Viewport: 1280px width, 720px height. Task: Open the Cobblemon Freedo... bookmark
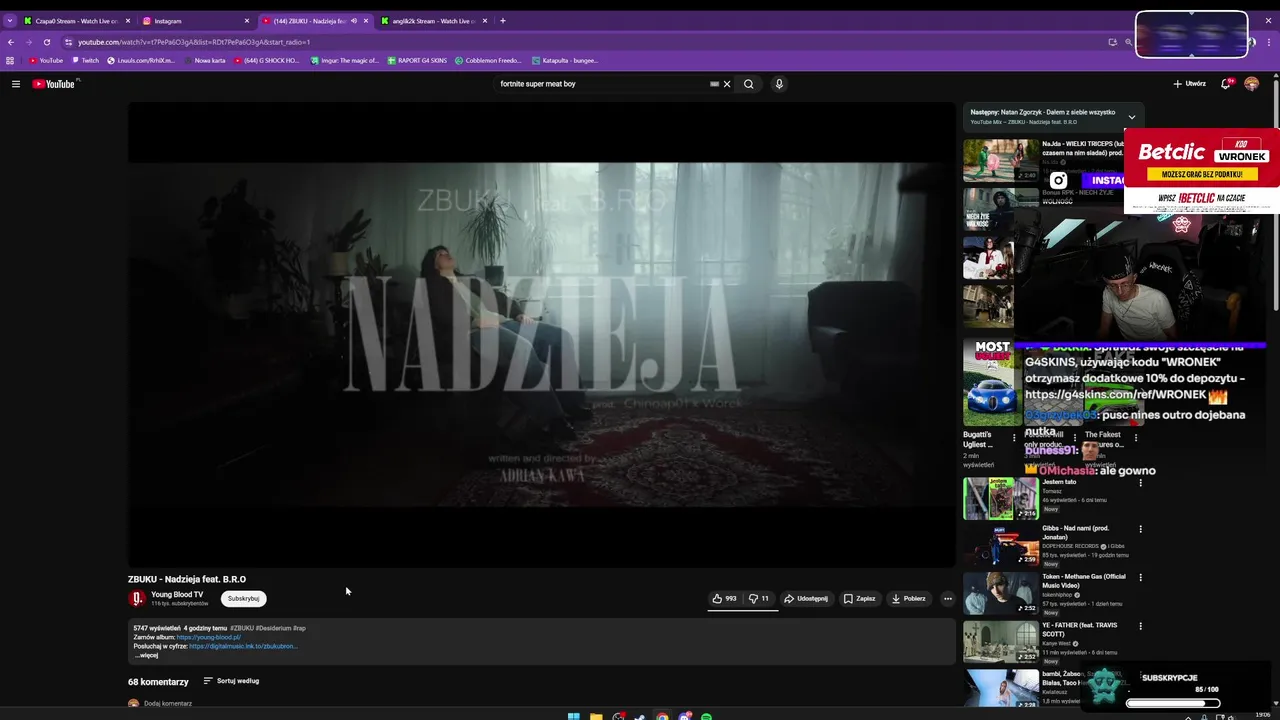[489, 60]
